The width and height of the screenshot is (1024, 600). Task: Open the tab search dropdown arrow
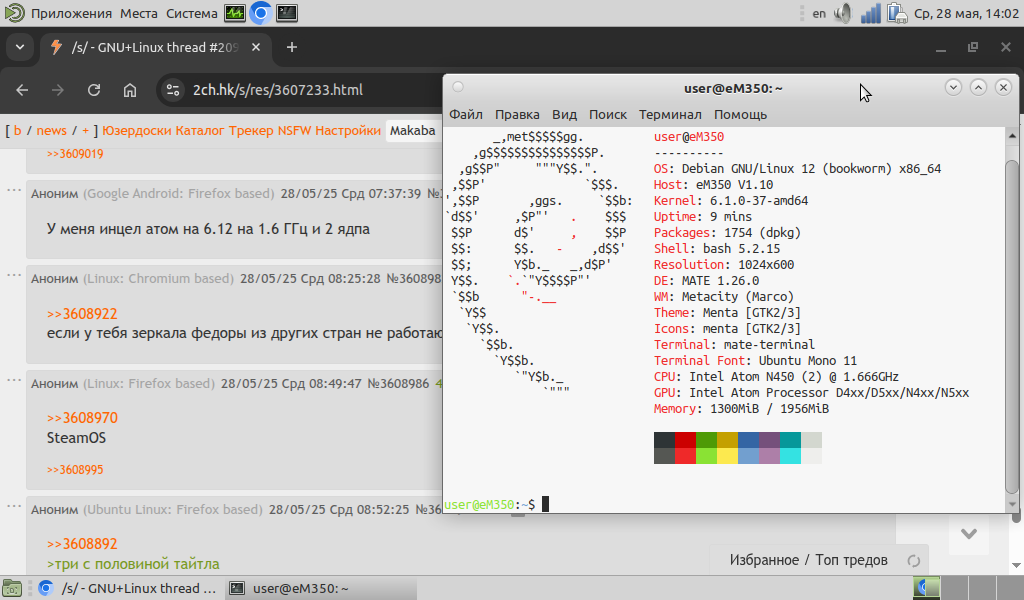pyautogui.click(x=20, y=47)
